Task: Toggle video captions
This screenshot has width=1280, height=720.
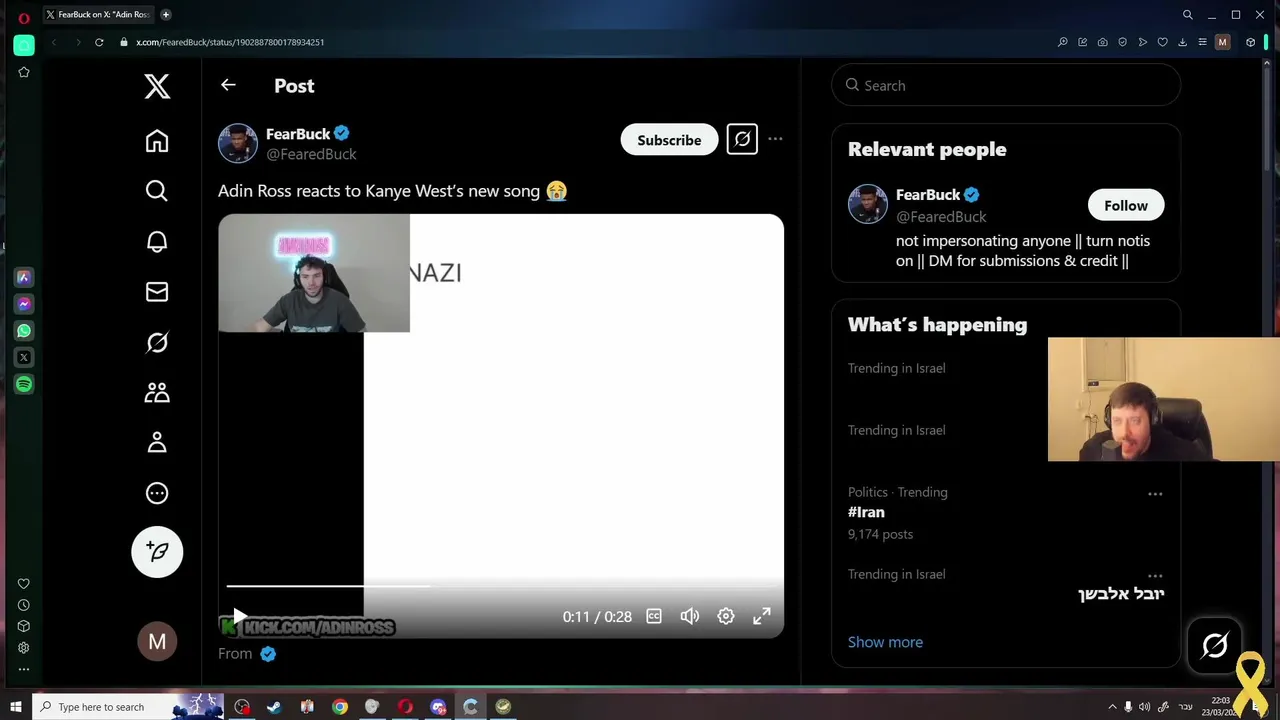Action: (654, 616)
